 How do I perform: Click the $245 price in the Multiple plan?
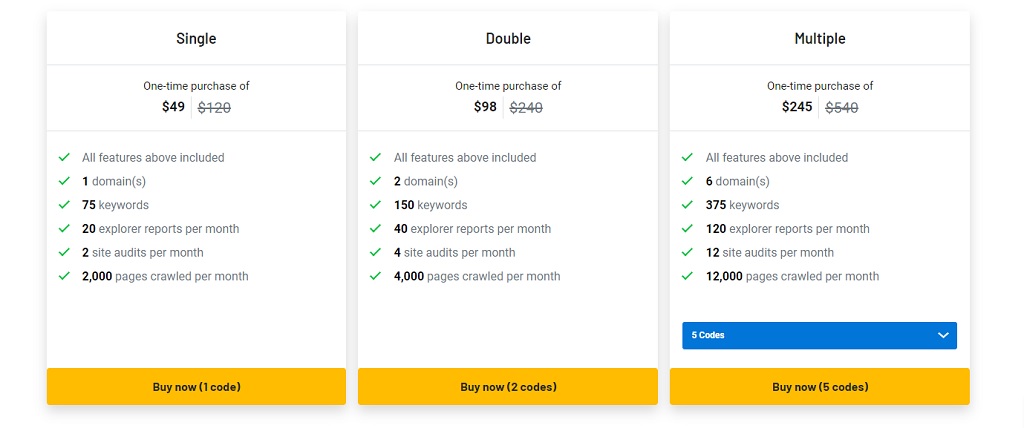point(797,107)
